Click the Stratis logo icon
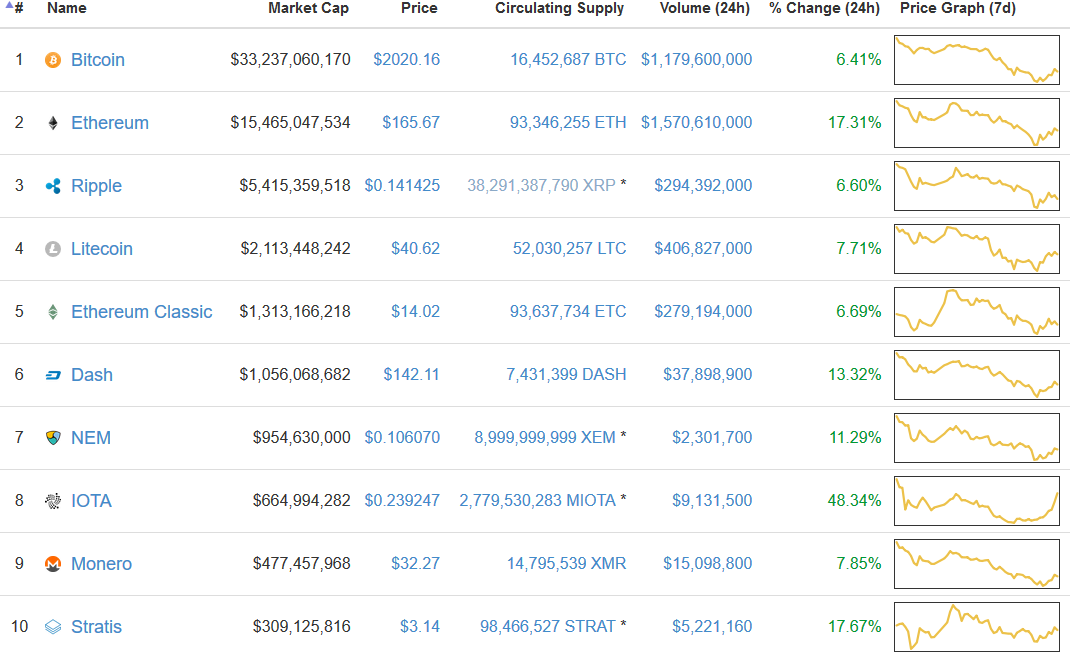Viewport: 1072px width, 656px height. [x=53, y=627]
